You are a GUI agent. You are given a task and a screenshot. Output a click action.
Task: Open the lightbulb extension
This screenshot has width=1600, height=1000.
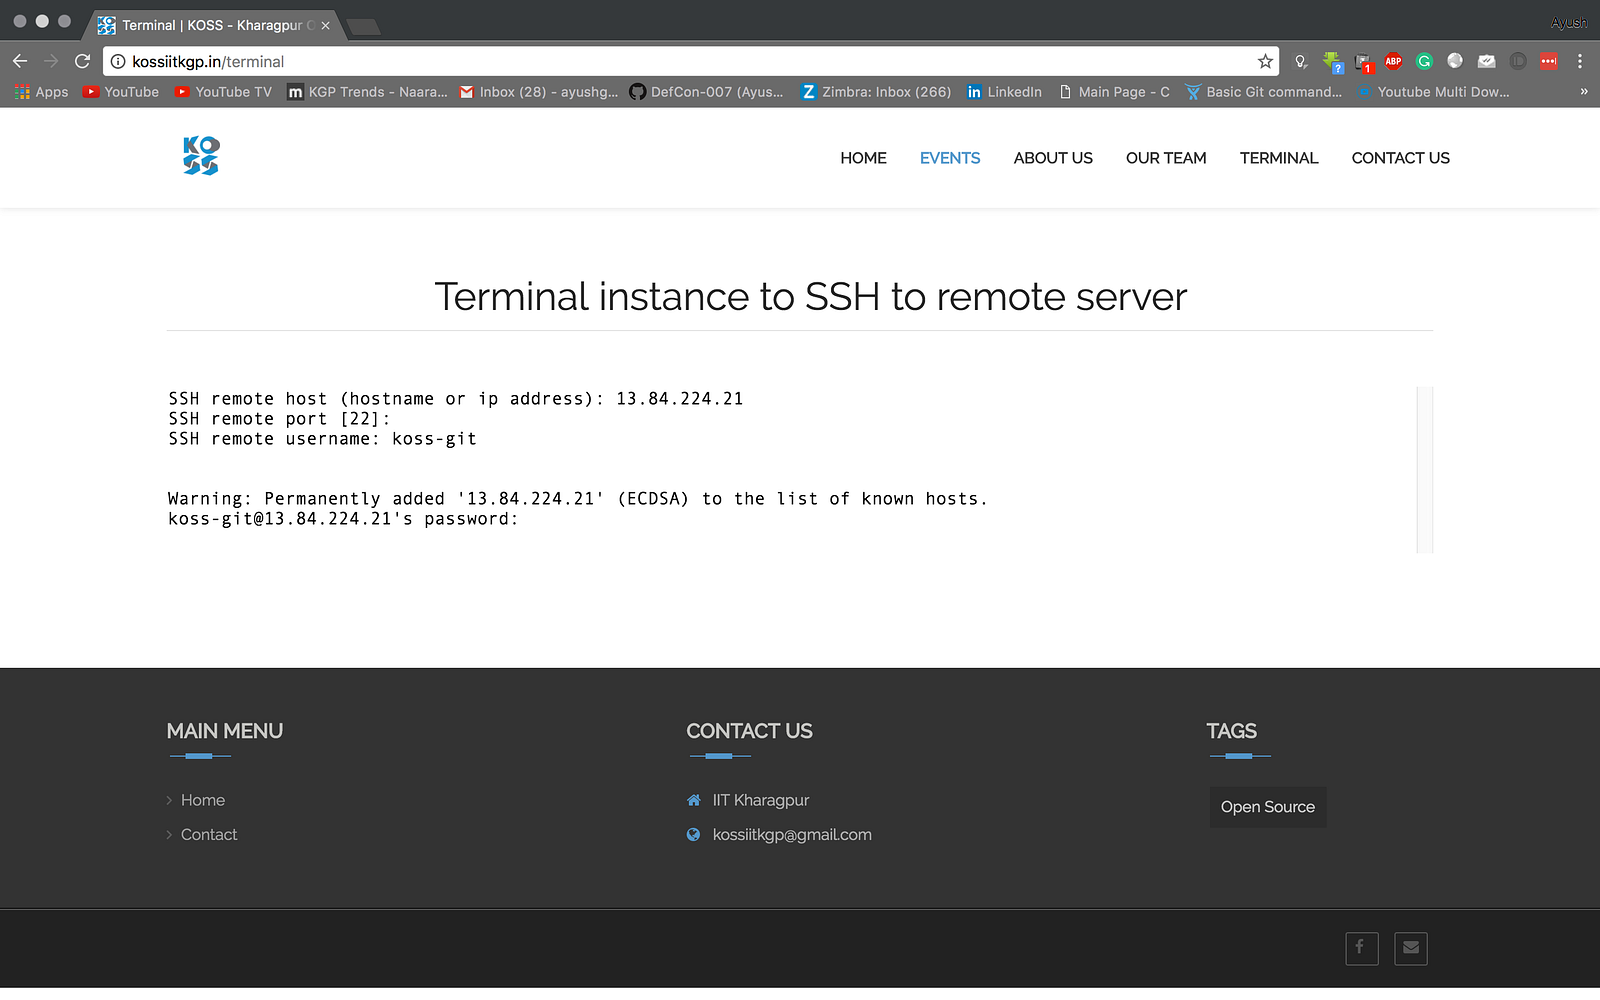click(1300, 61)
